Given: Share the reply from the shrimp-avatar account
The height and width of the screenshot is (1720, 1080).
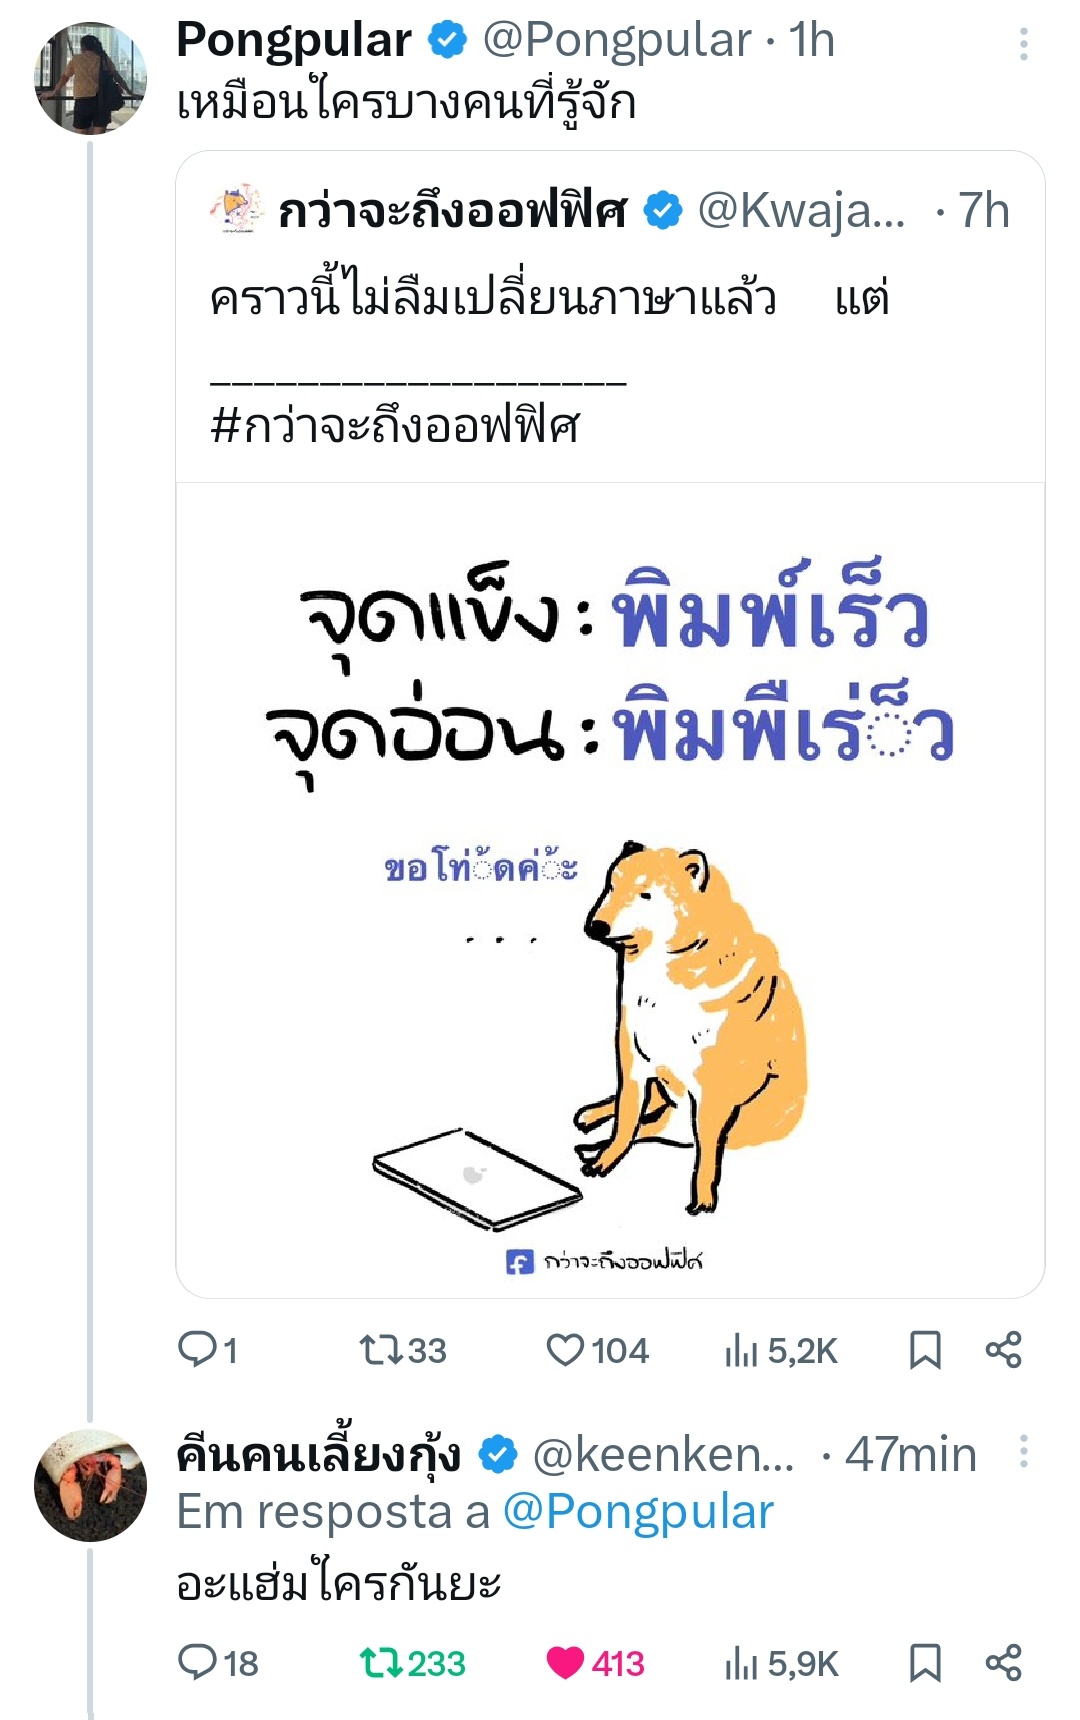Looking at the screenshot, I should click(1003, 1663).
